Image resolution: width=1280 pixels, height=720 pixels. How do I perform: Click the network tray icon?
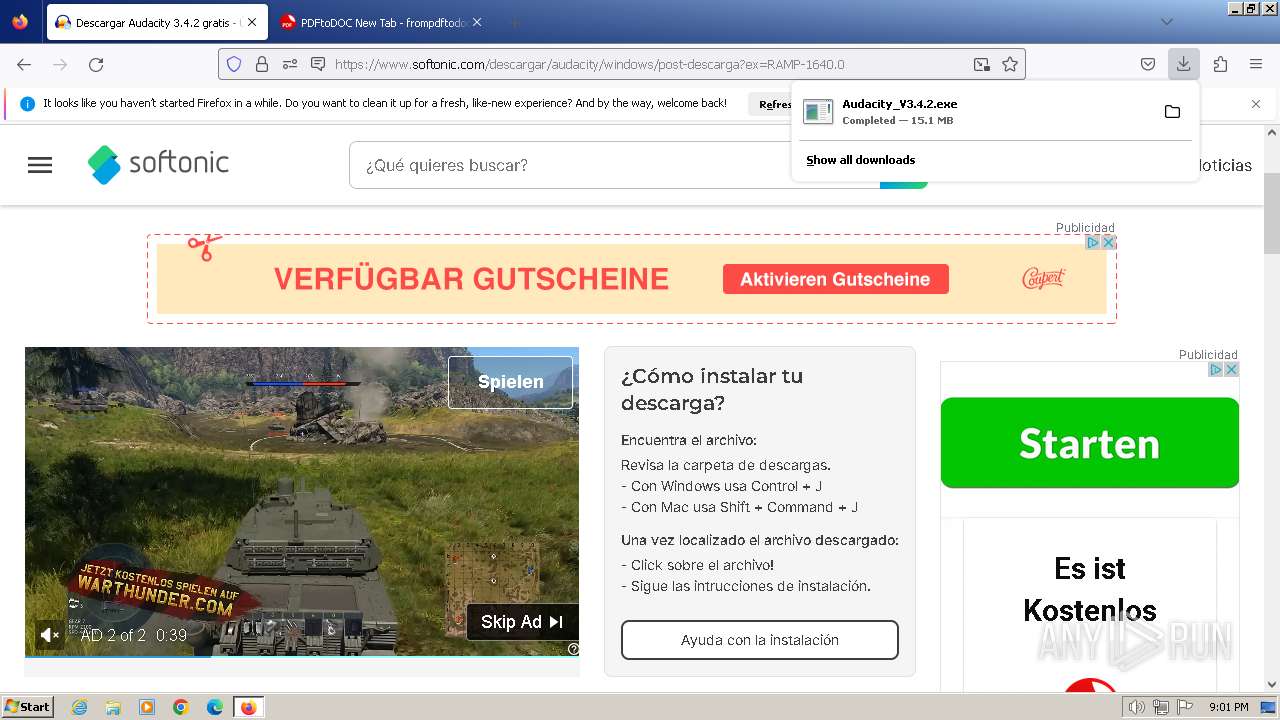click(1160, 707)
